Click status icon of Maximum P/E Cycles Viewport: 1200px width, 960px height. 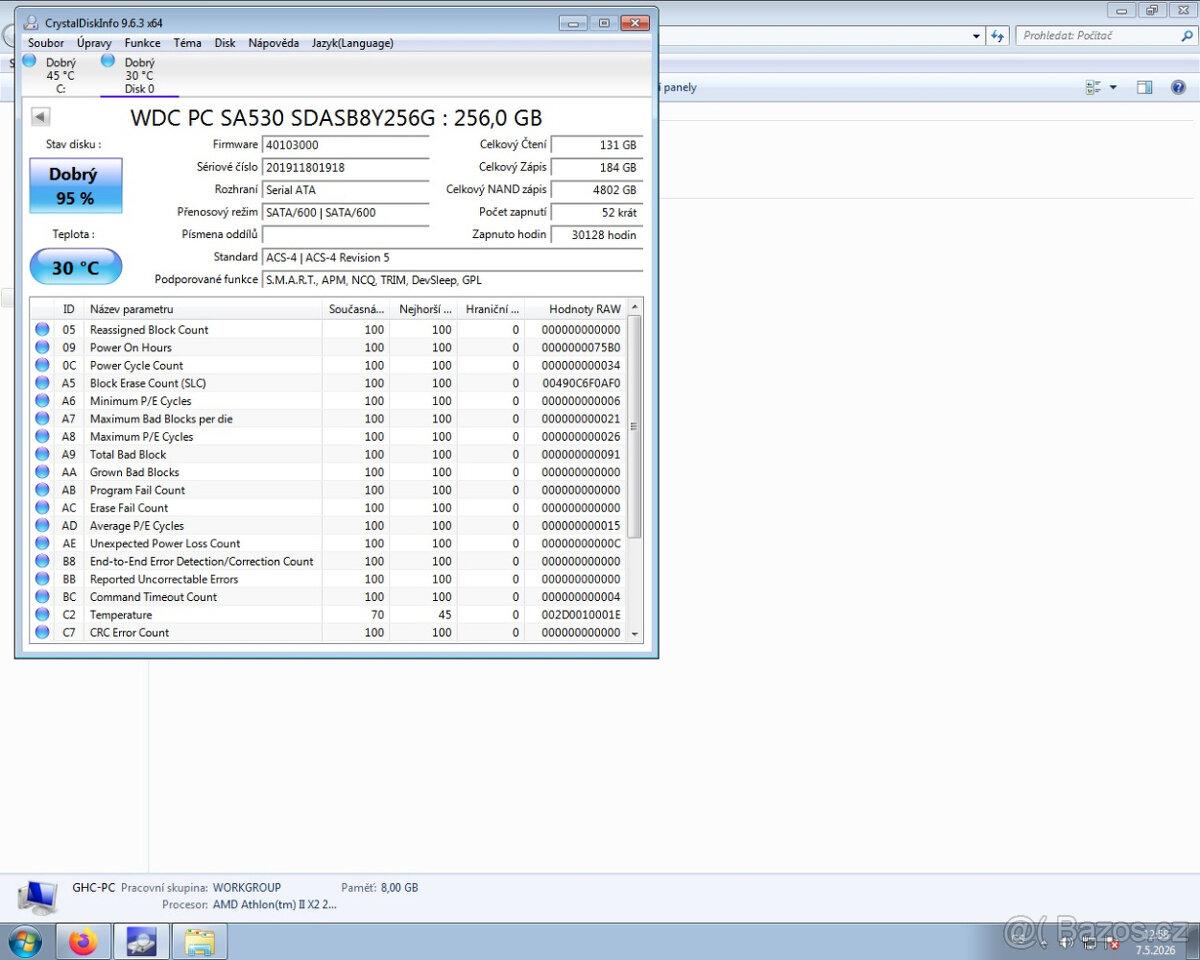point(42,436)
